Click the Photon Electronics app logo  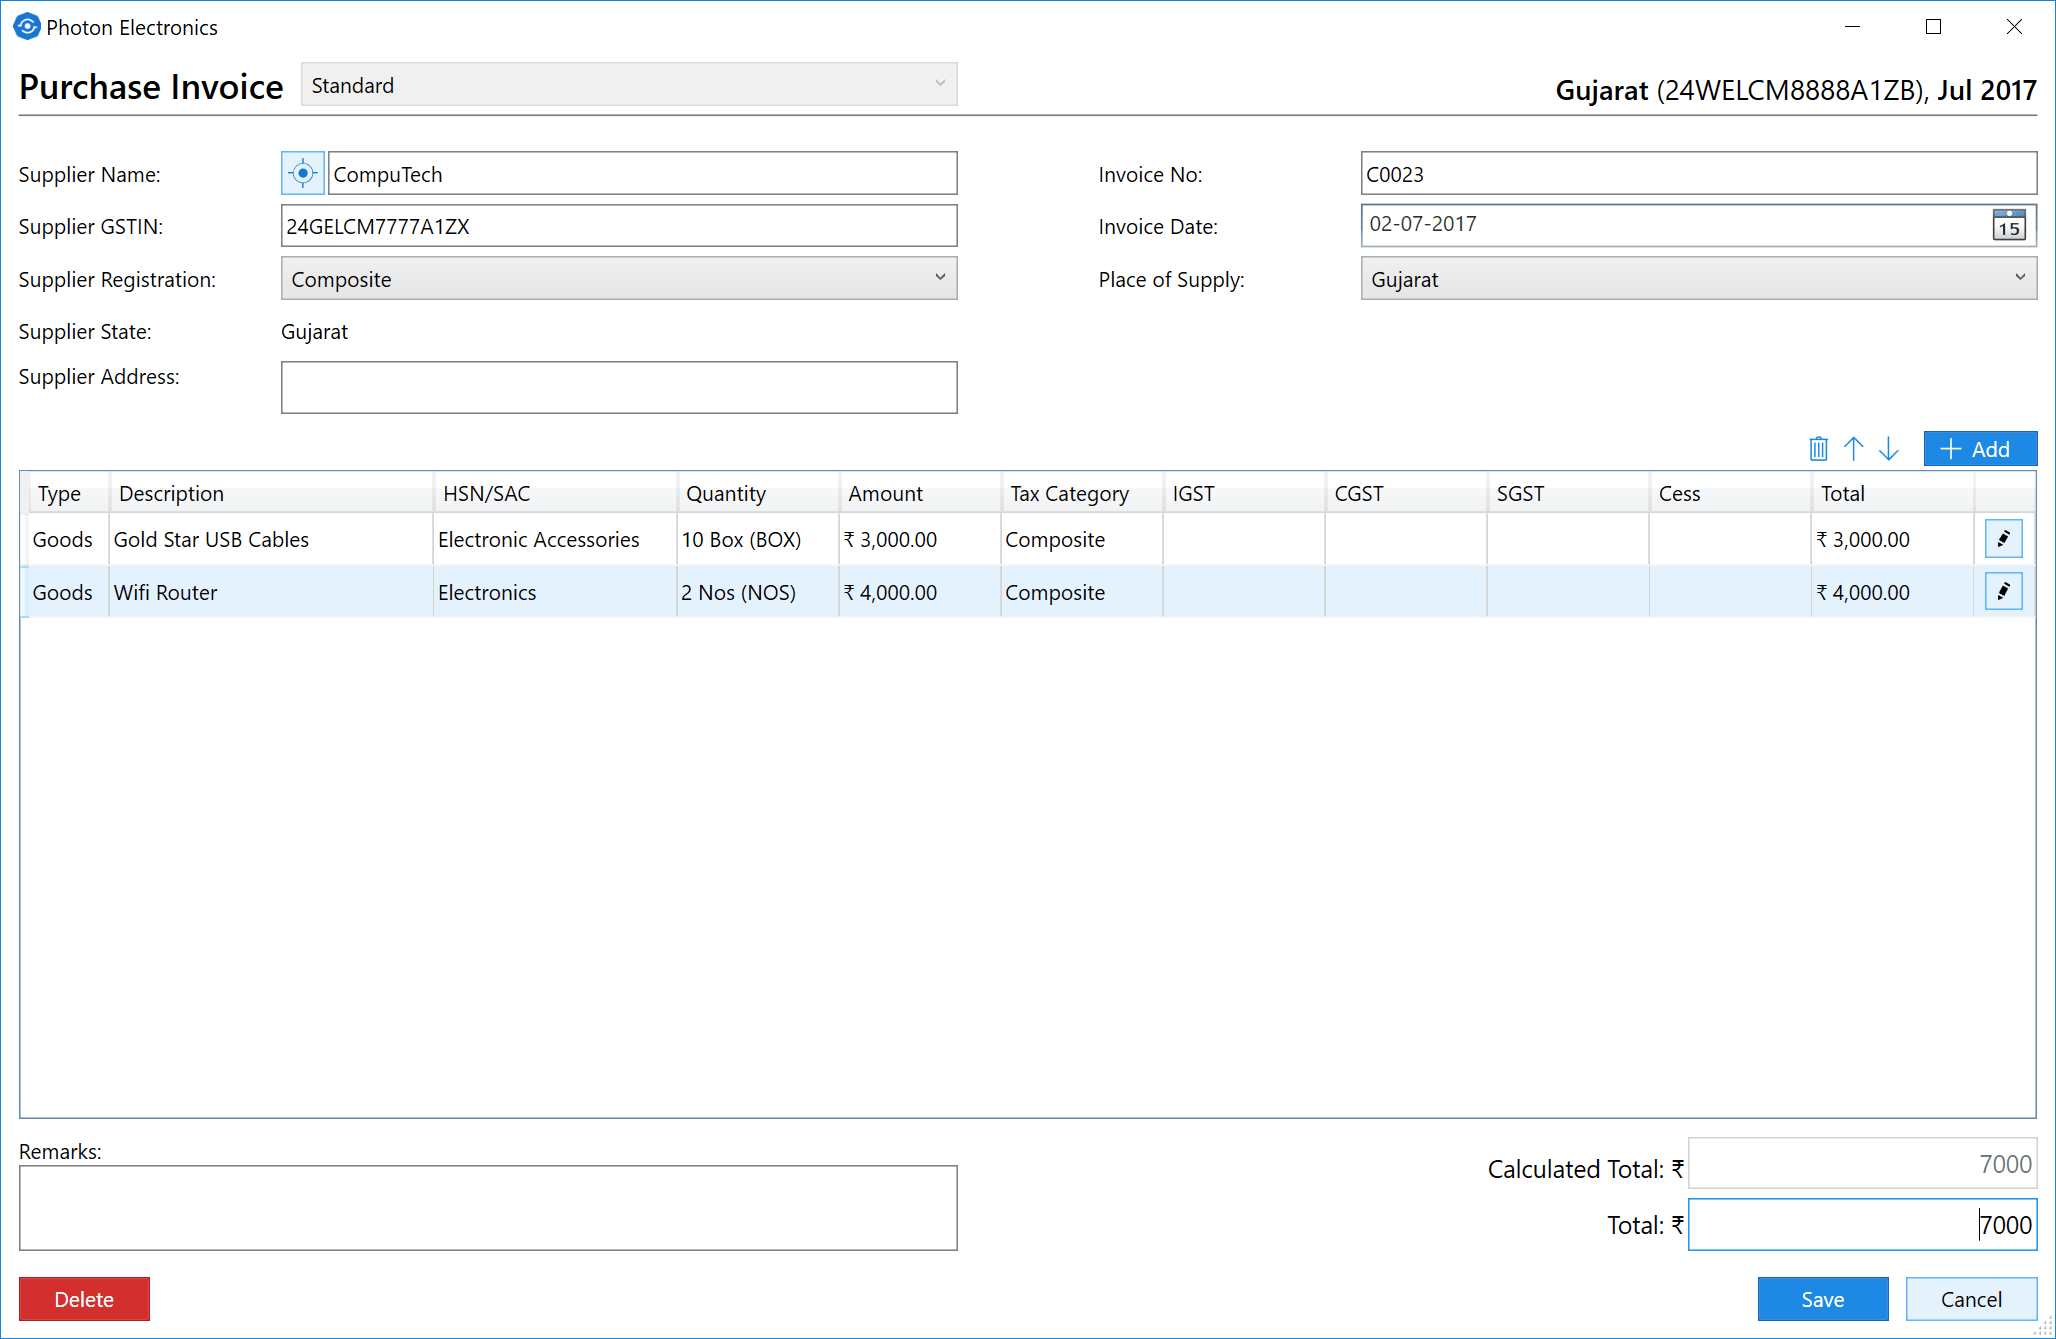click(x=27, y=27)
